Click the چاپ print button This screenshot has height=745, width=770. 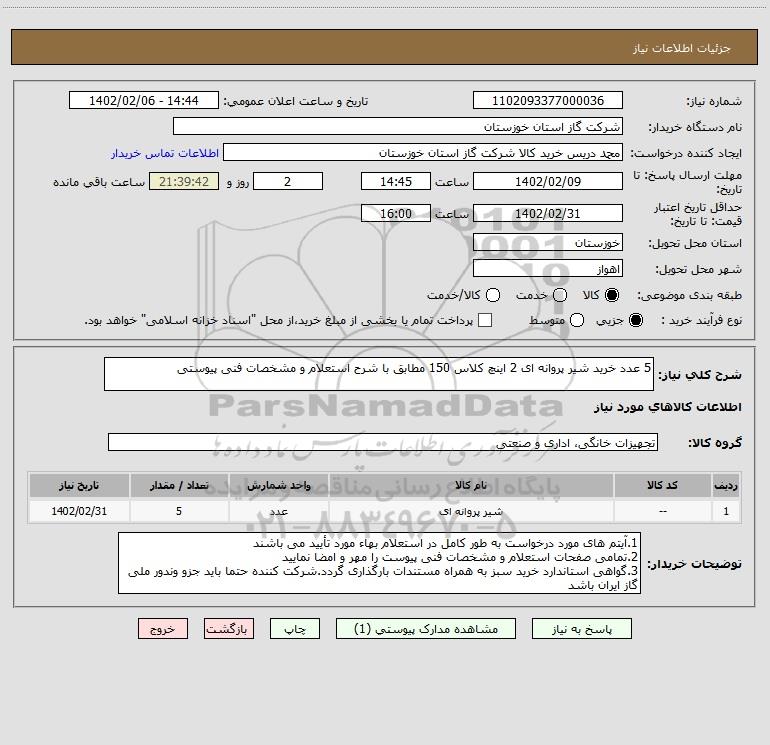pyautogui.click(x=295, y=629)
